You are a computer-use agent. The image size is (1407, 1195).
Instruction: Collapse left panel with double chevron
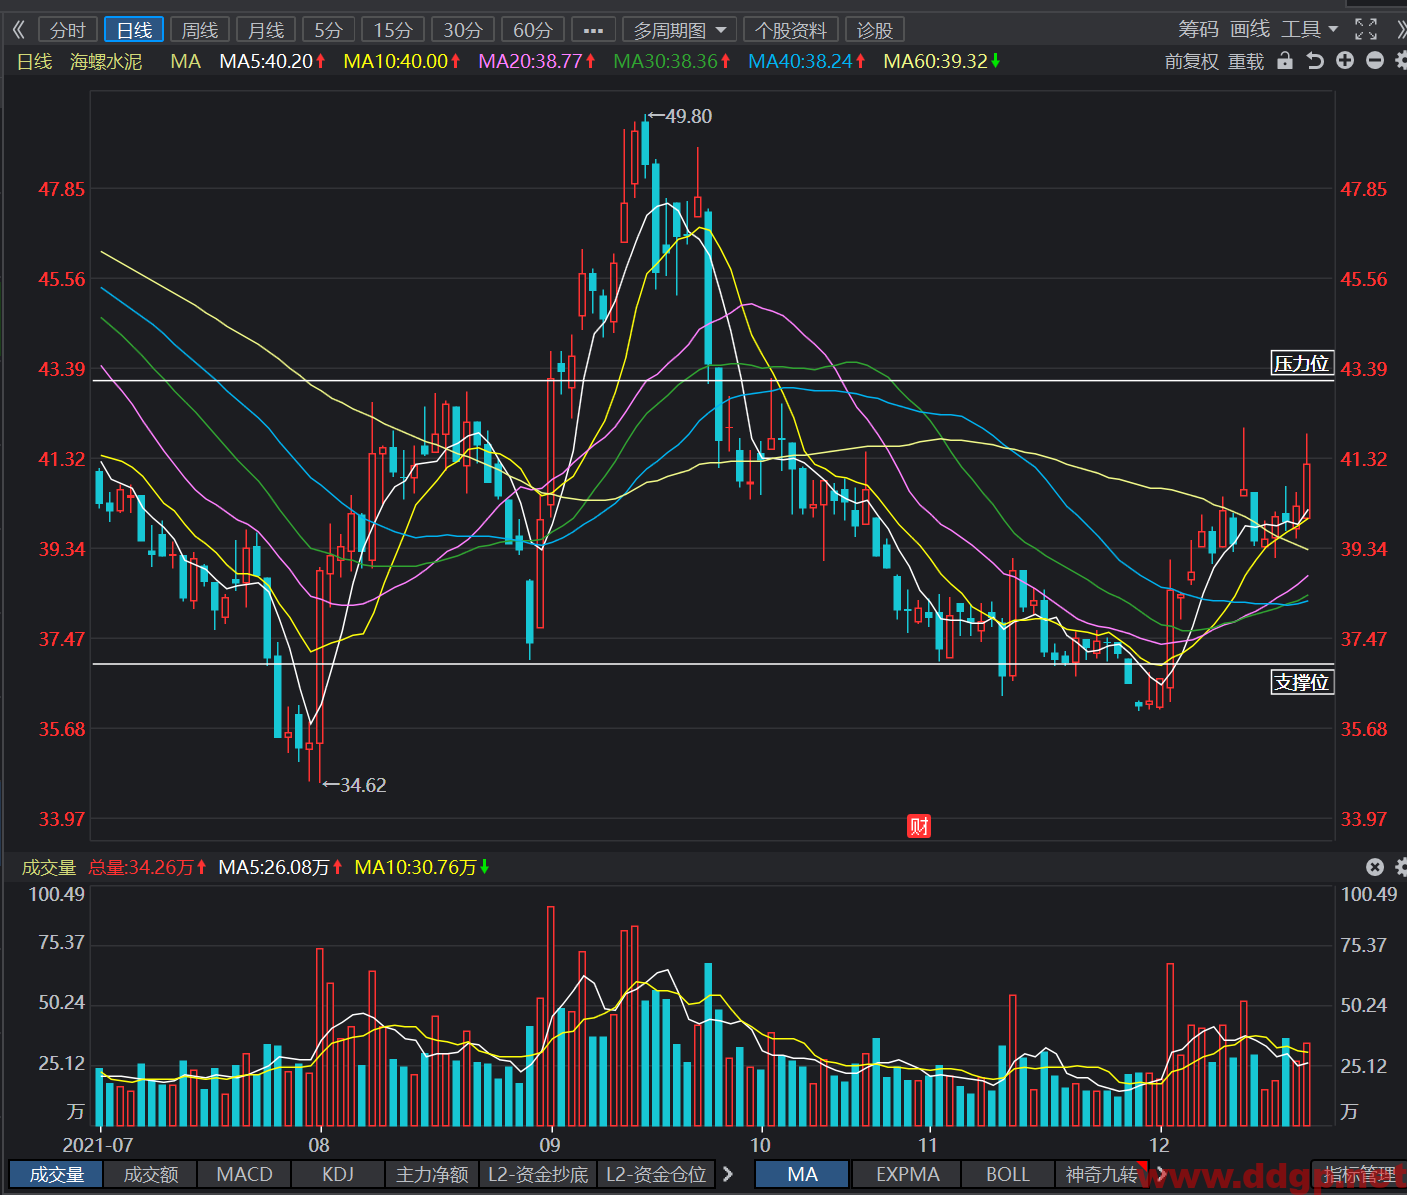[18, 30]
